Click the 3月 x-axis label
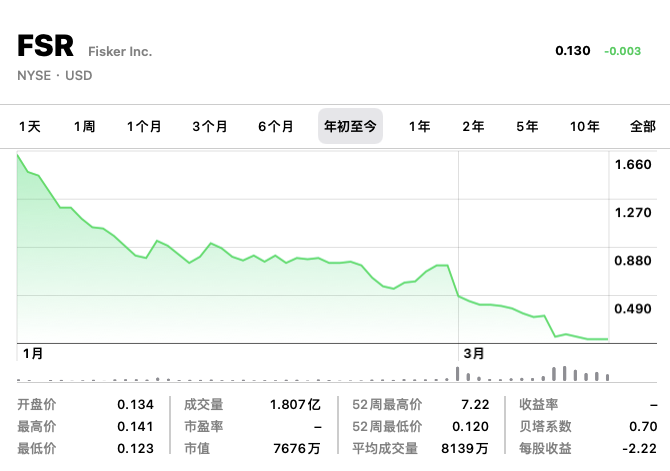The image size is (670, 471). 474,353
